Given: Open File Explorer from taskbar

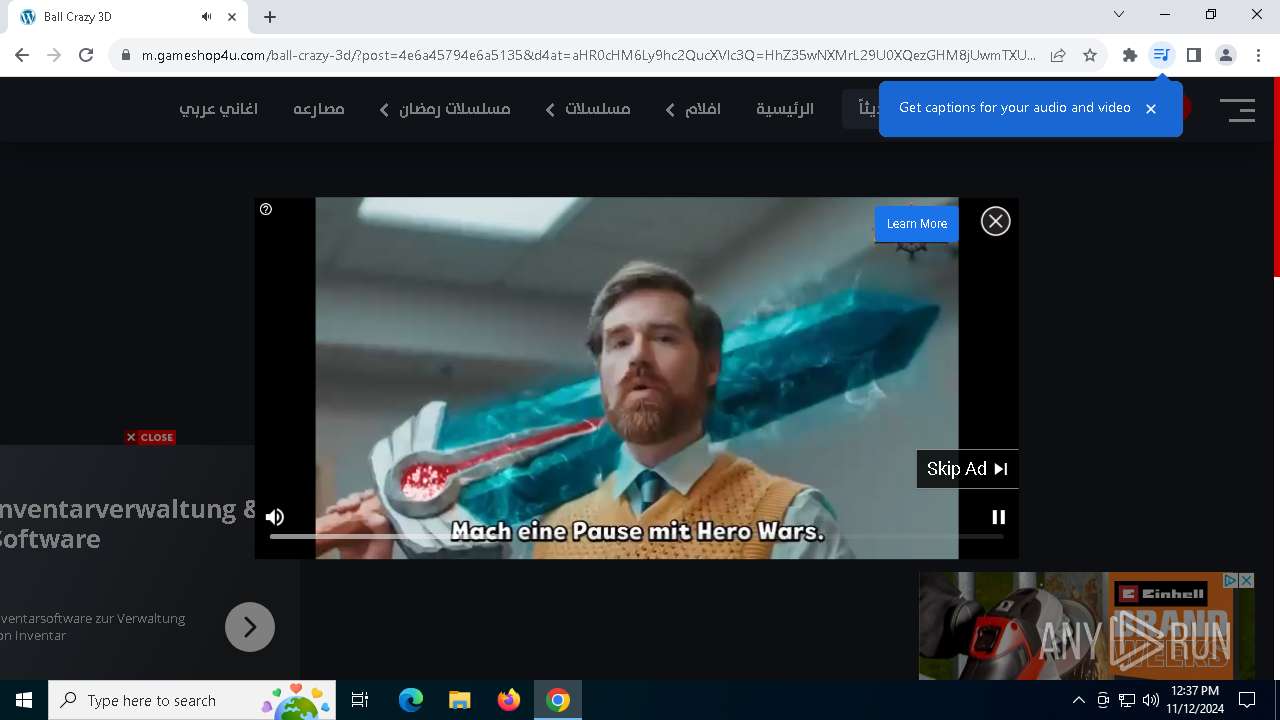Looking at the screenshot, I should click(459, 700).
